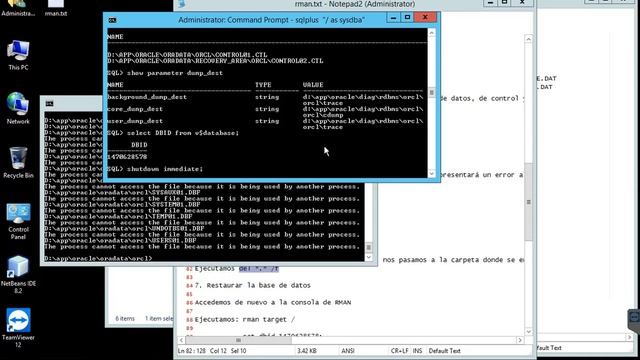Image resolution: width=640 pixels, height=360 pixels.
Task: Maximize the sqlplus Command Prompt window
Action: tap(407, 18)
